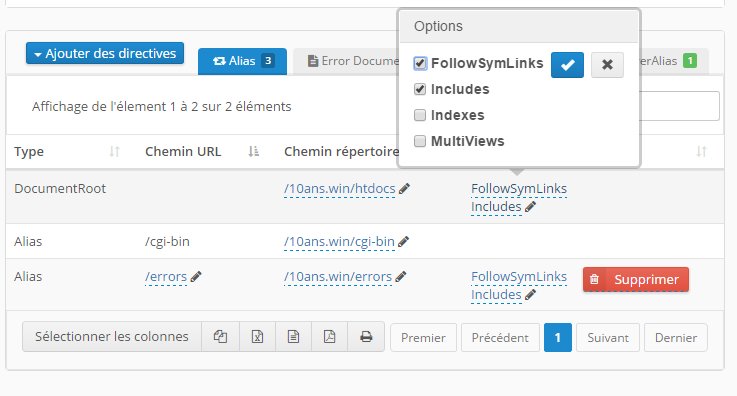Switch to the Alias tab

(243, 61)
